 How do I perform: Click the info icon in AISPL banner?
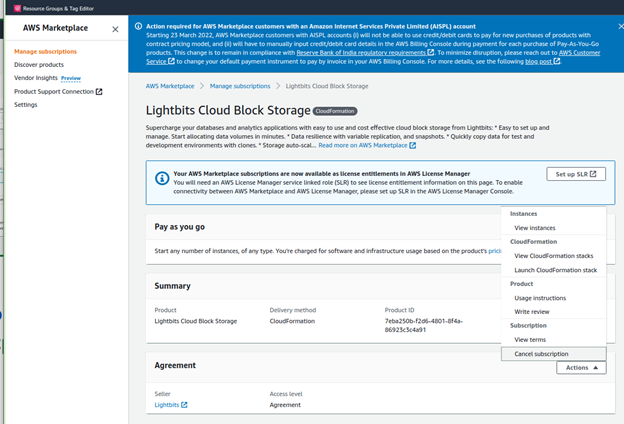[x=138, y=26]
